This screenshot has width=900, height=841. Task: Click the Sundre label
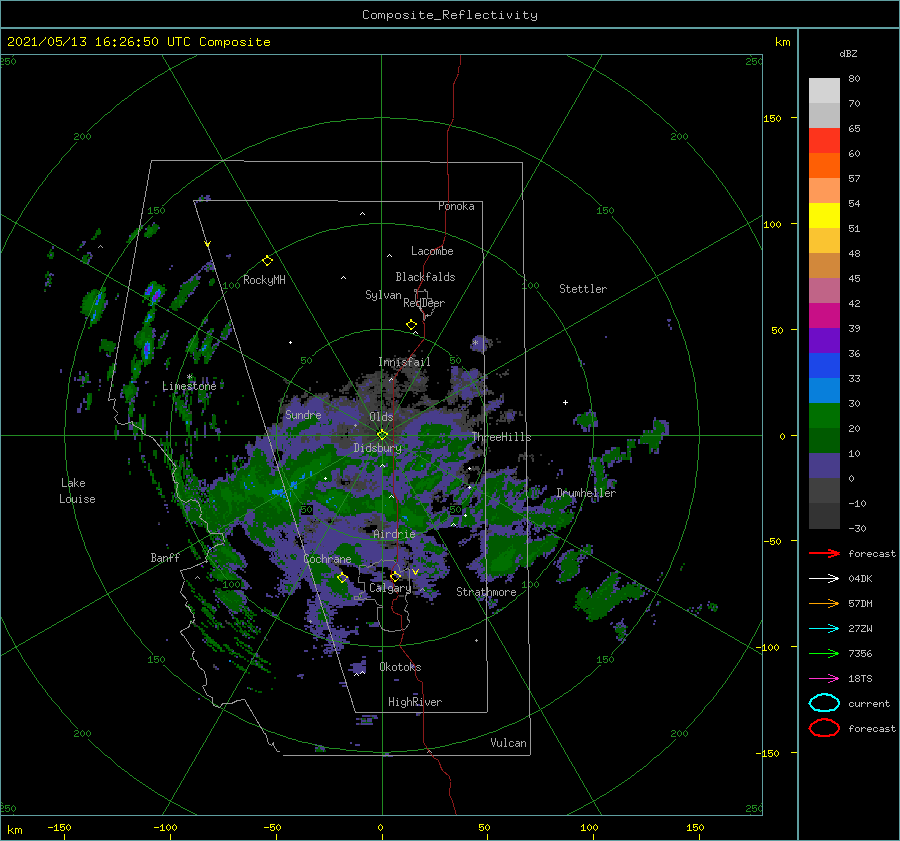[303, 415]
